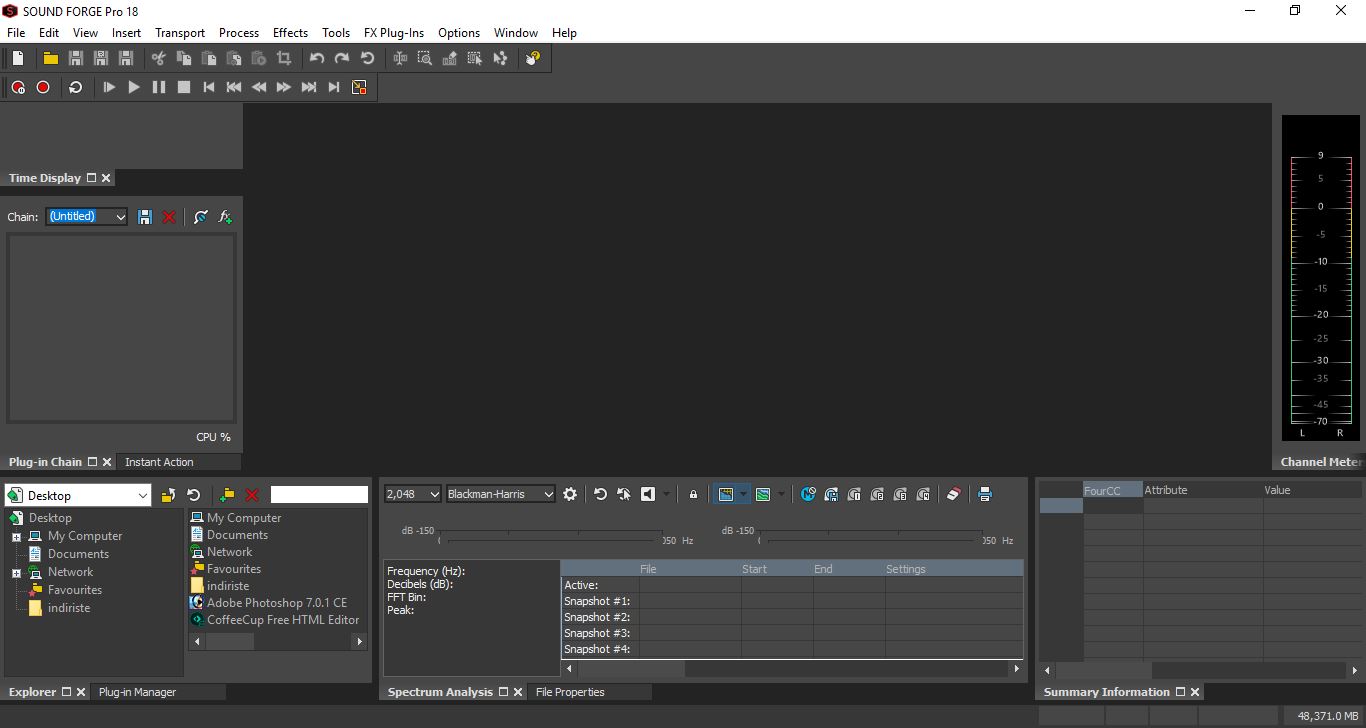The width and height of the screenshot is (1366, 728).
Task: Open the FX Plug-Ins menu
Action: (x=394, y=33)
